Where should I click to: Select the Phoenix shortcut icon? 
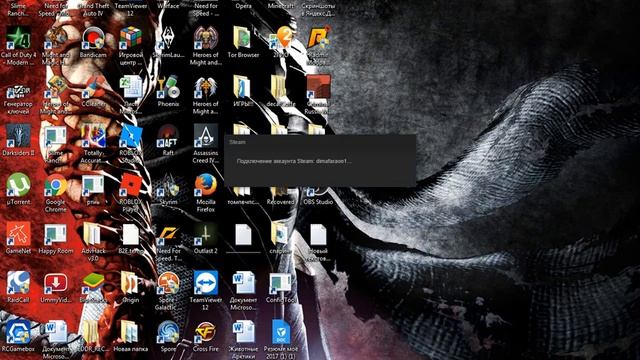point(168,88)
